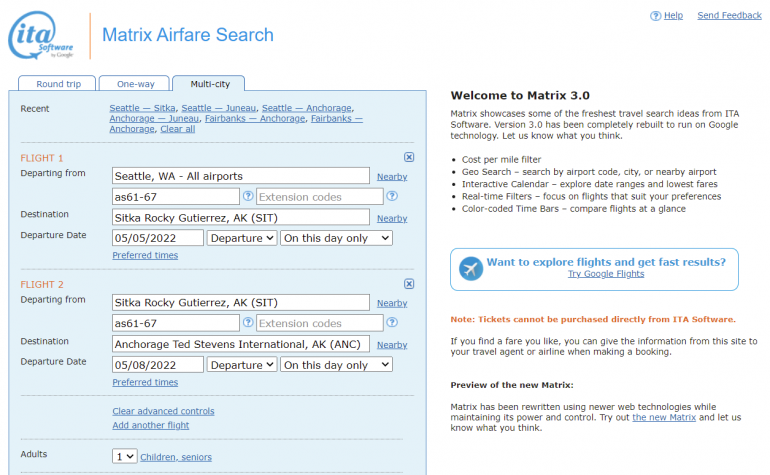Click 'Clear advanced controls' link

[163, 411]
